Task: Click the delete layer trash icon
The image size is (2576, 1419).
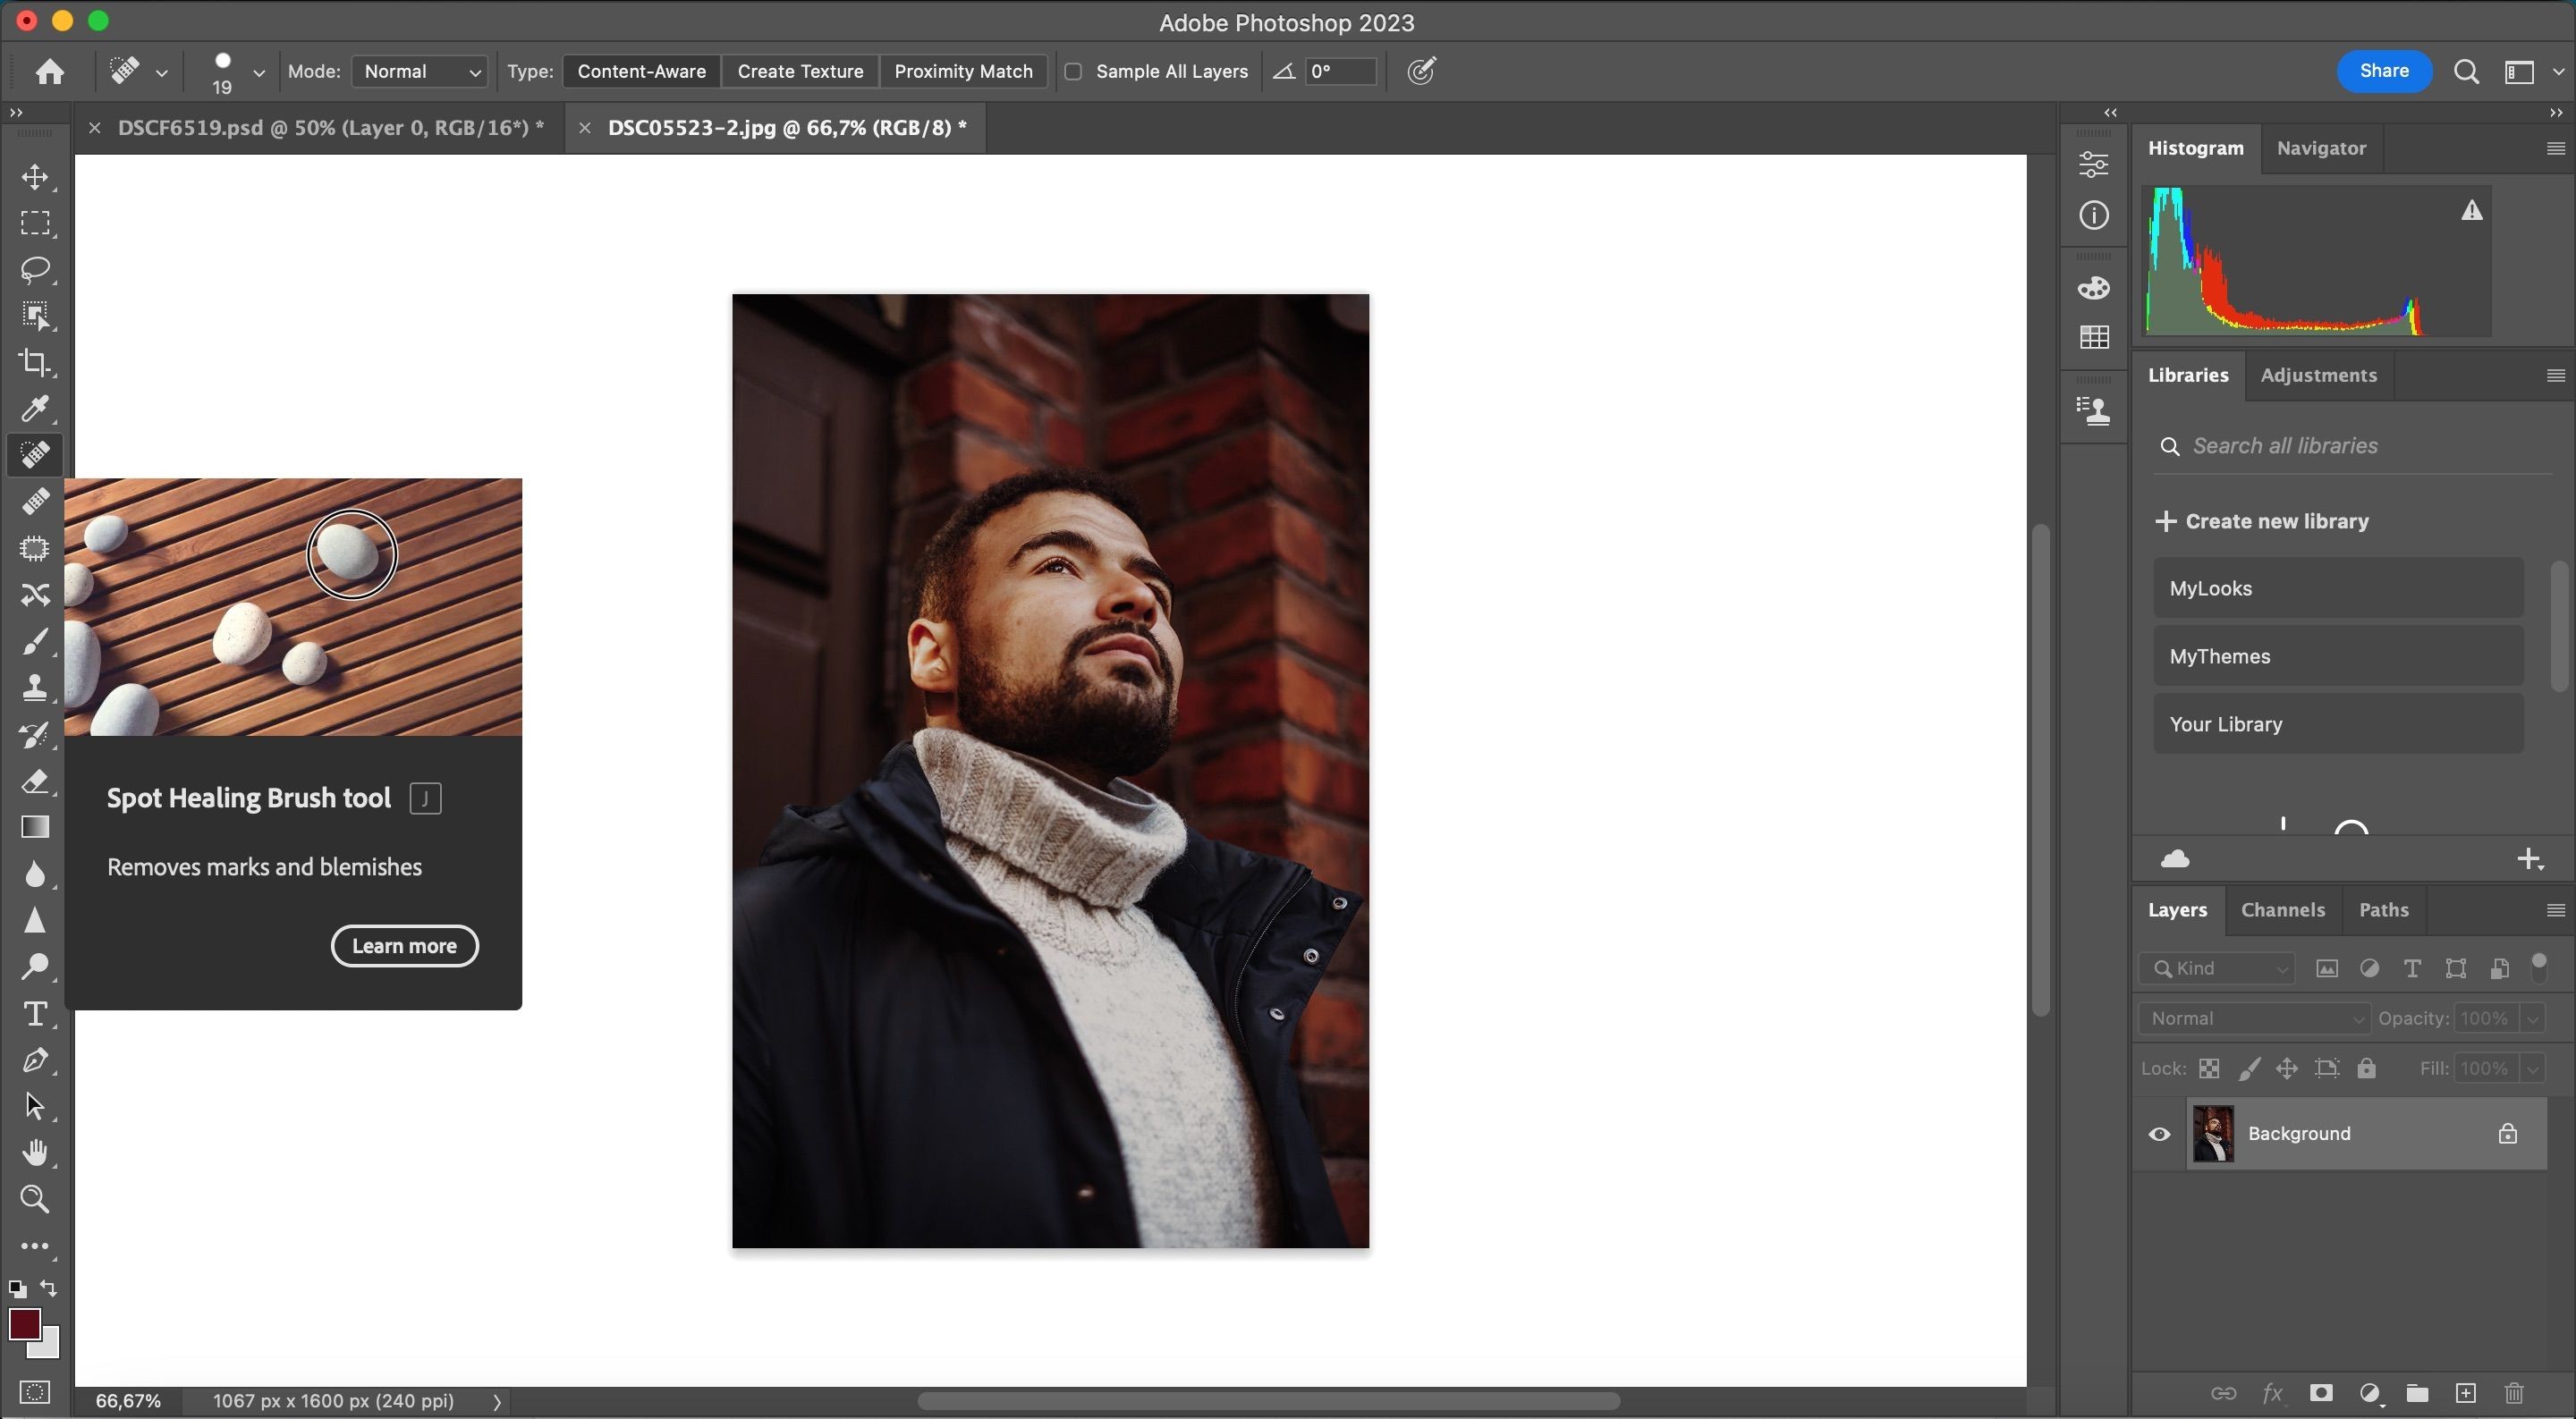Action: pos(2514,1392)
